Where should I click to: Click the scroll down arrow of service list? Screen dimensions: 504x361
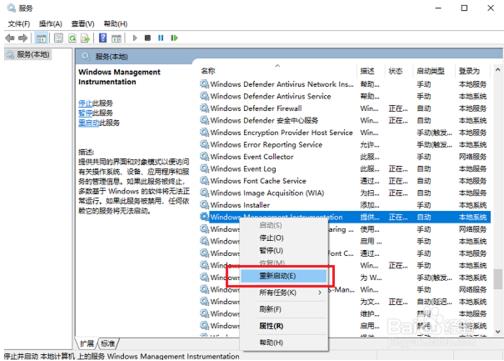[x=498, y=331]
